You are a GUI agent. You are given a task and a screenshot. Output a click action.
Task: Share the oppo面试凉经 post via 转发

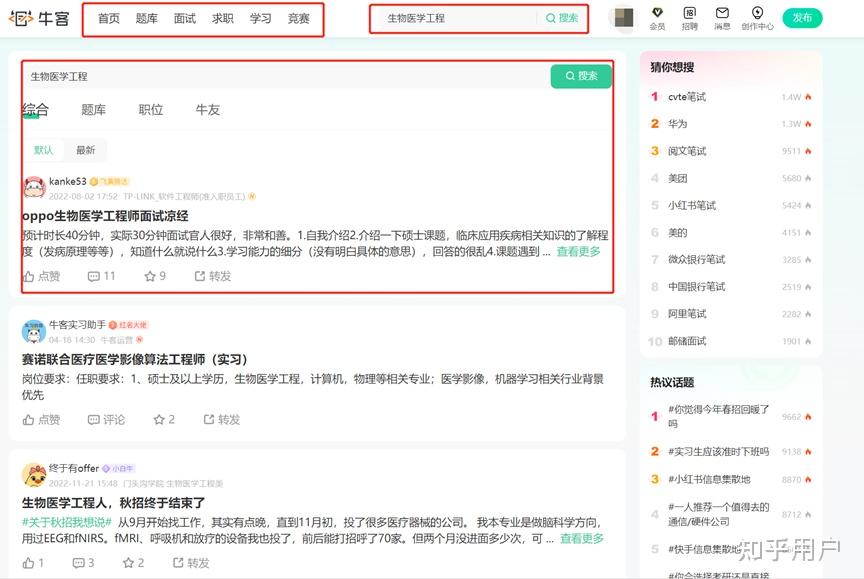coord(213,276)
